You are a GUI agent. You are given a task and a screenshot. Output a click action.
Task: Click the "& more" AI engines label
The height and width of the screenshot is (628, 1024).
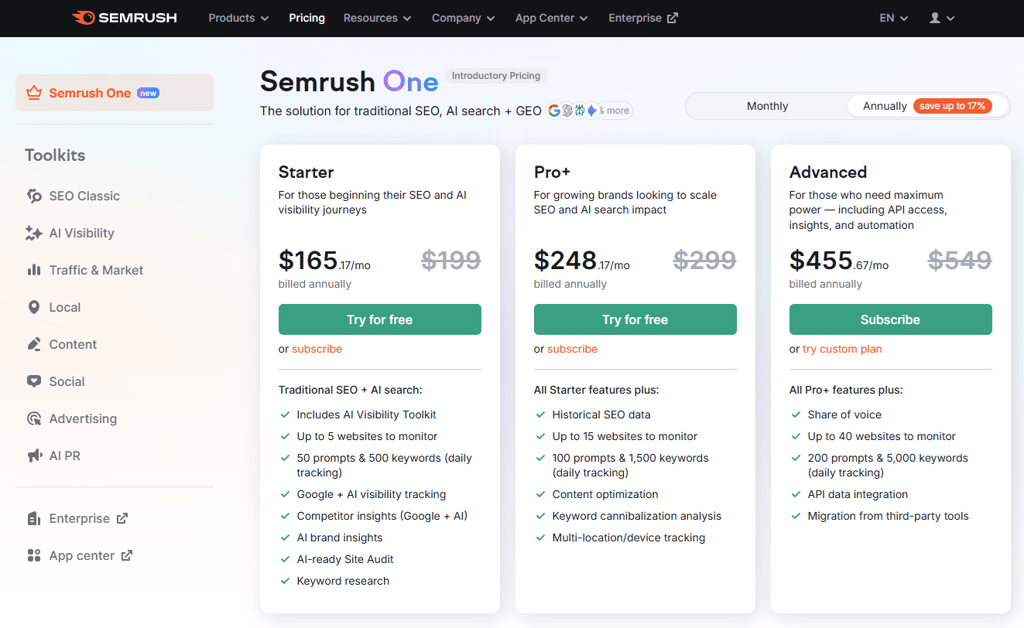[x=615, y=111]
